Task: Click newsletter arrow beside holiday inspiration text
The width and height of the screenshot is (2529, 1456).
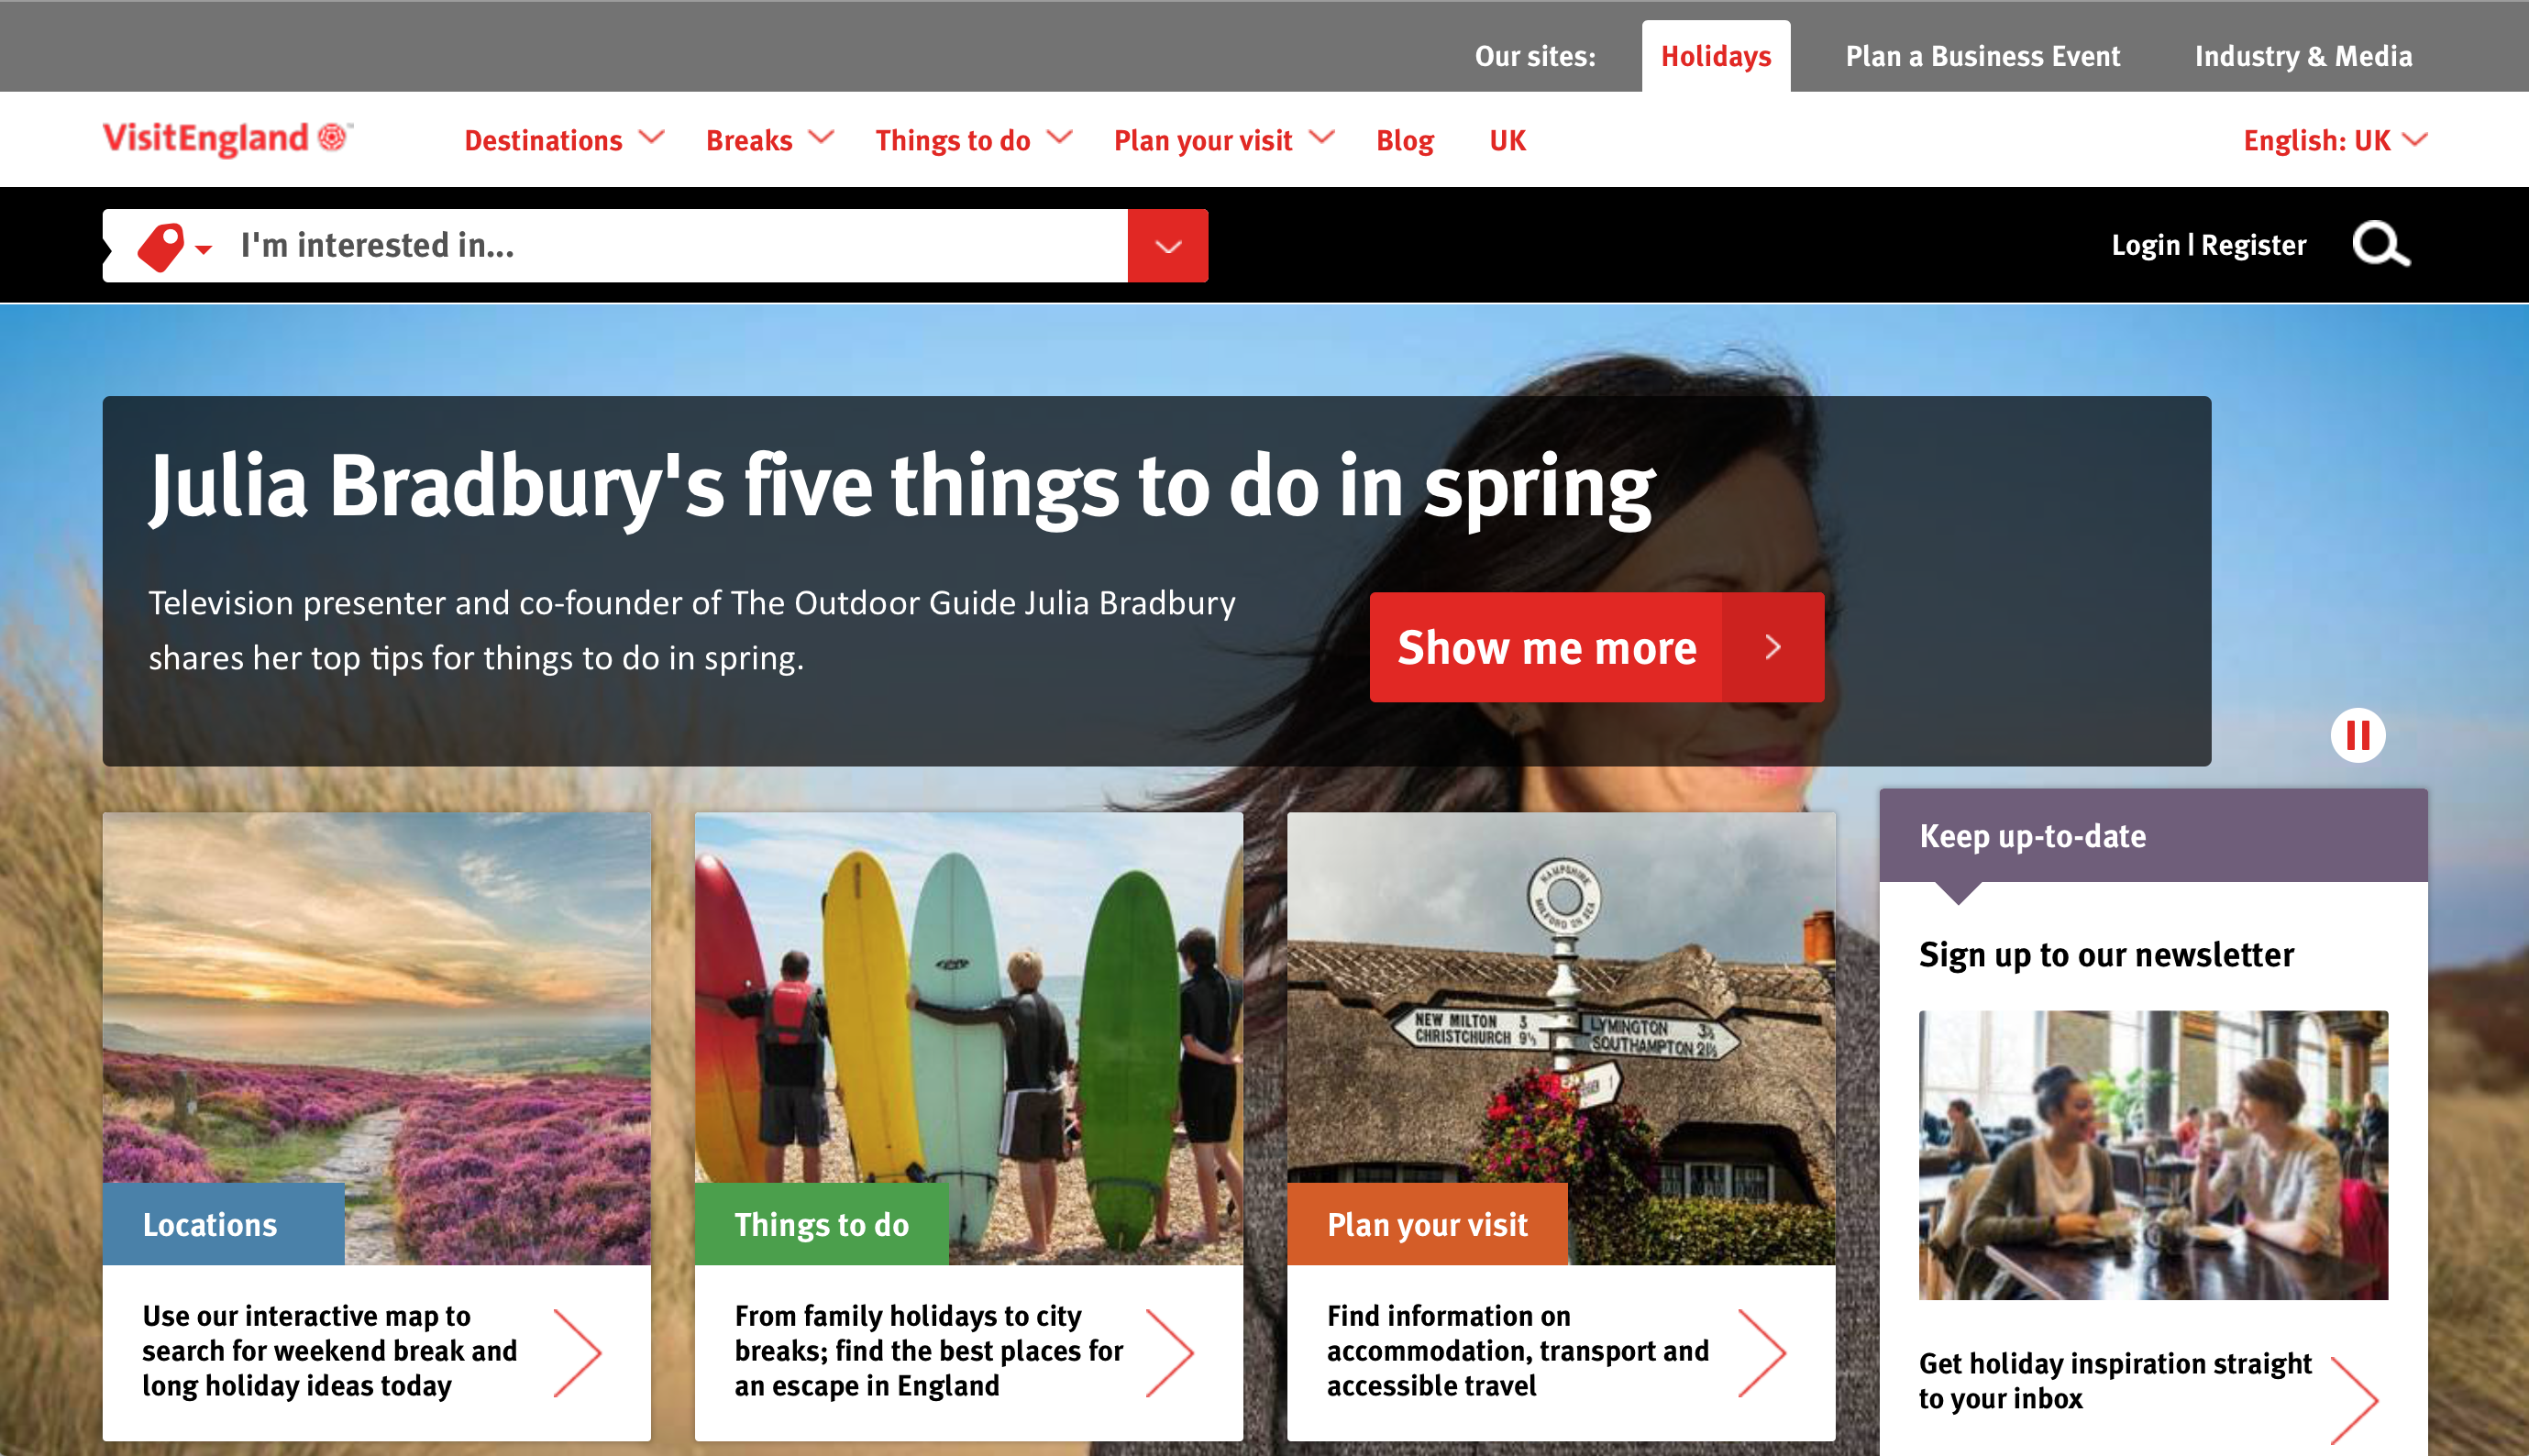Action: tap(2354, 1399)
